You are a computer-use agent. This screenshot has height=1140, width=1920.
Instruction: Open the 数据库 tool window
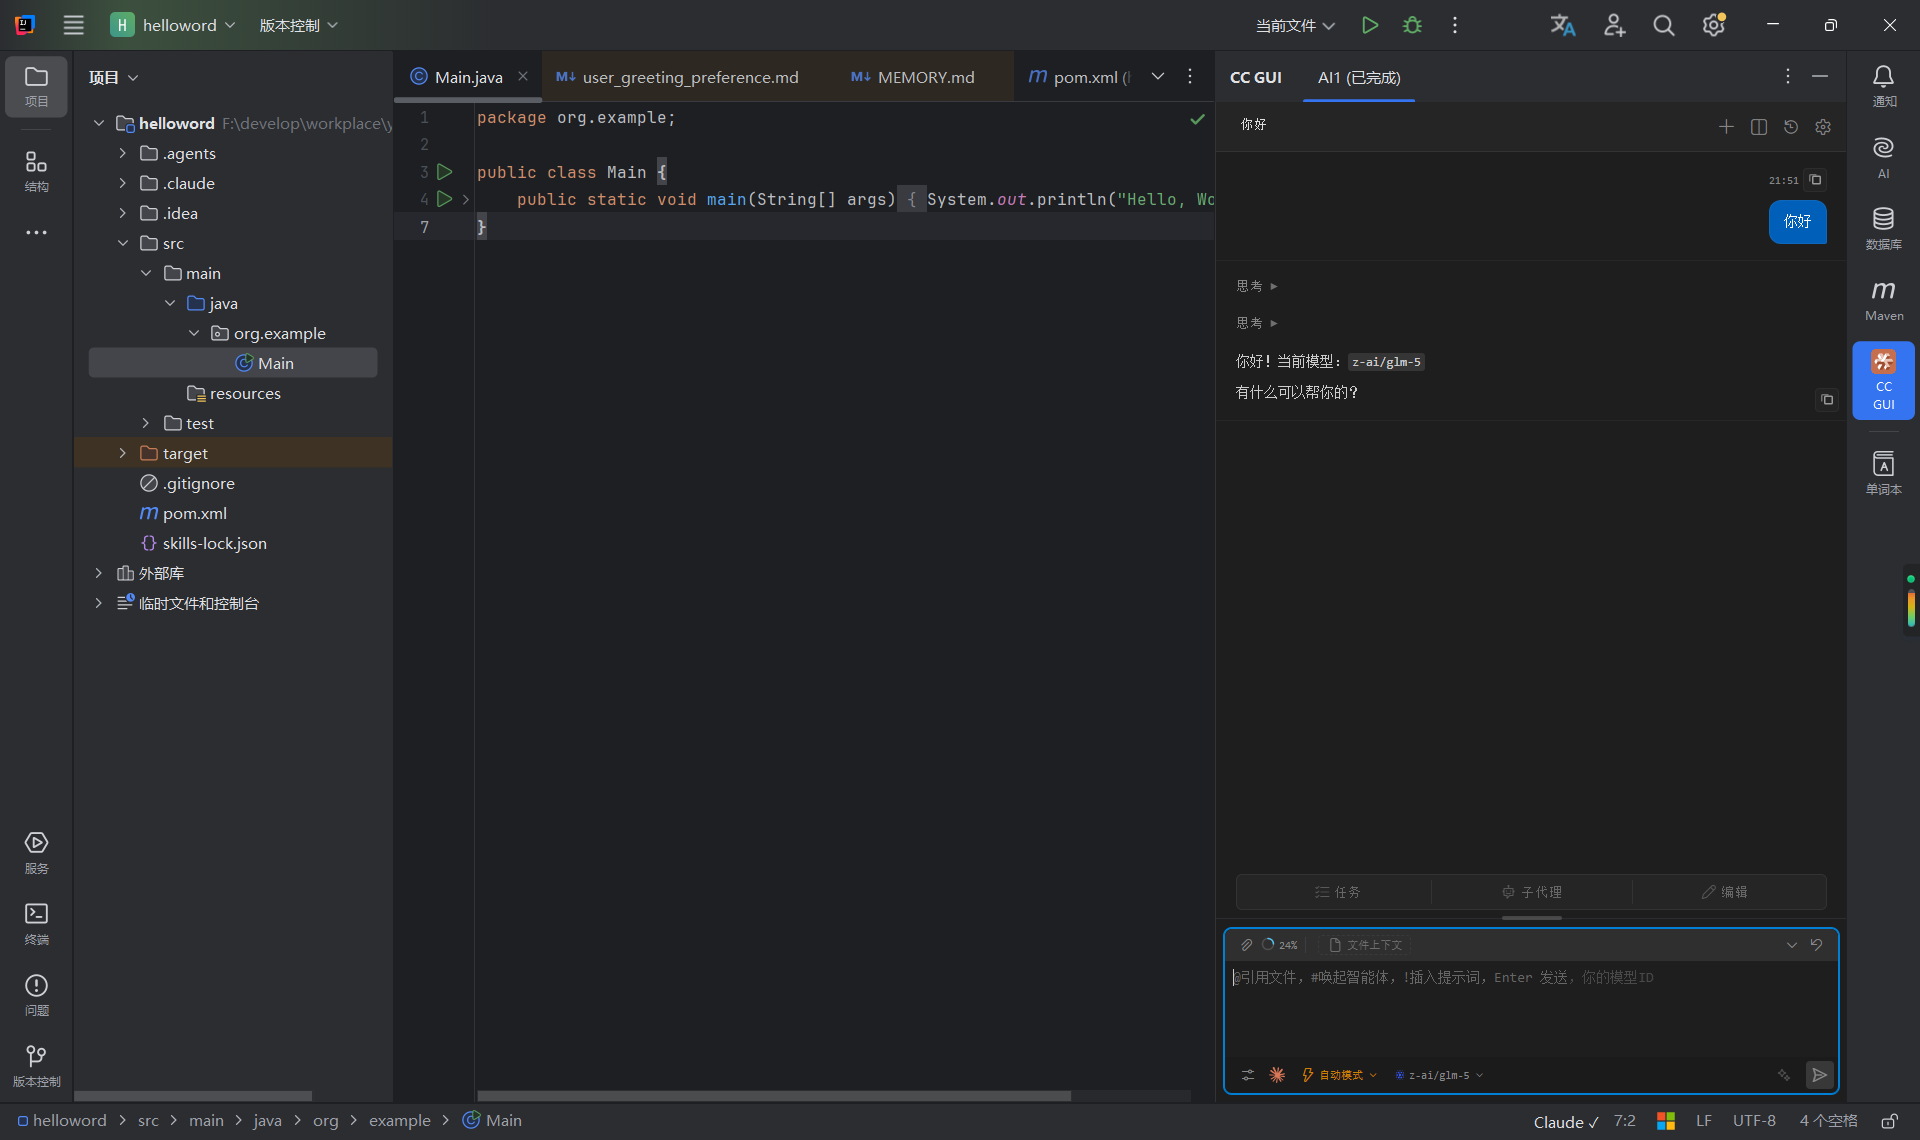click(x=1883, y=228)
